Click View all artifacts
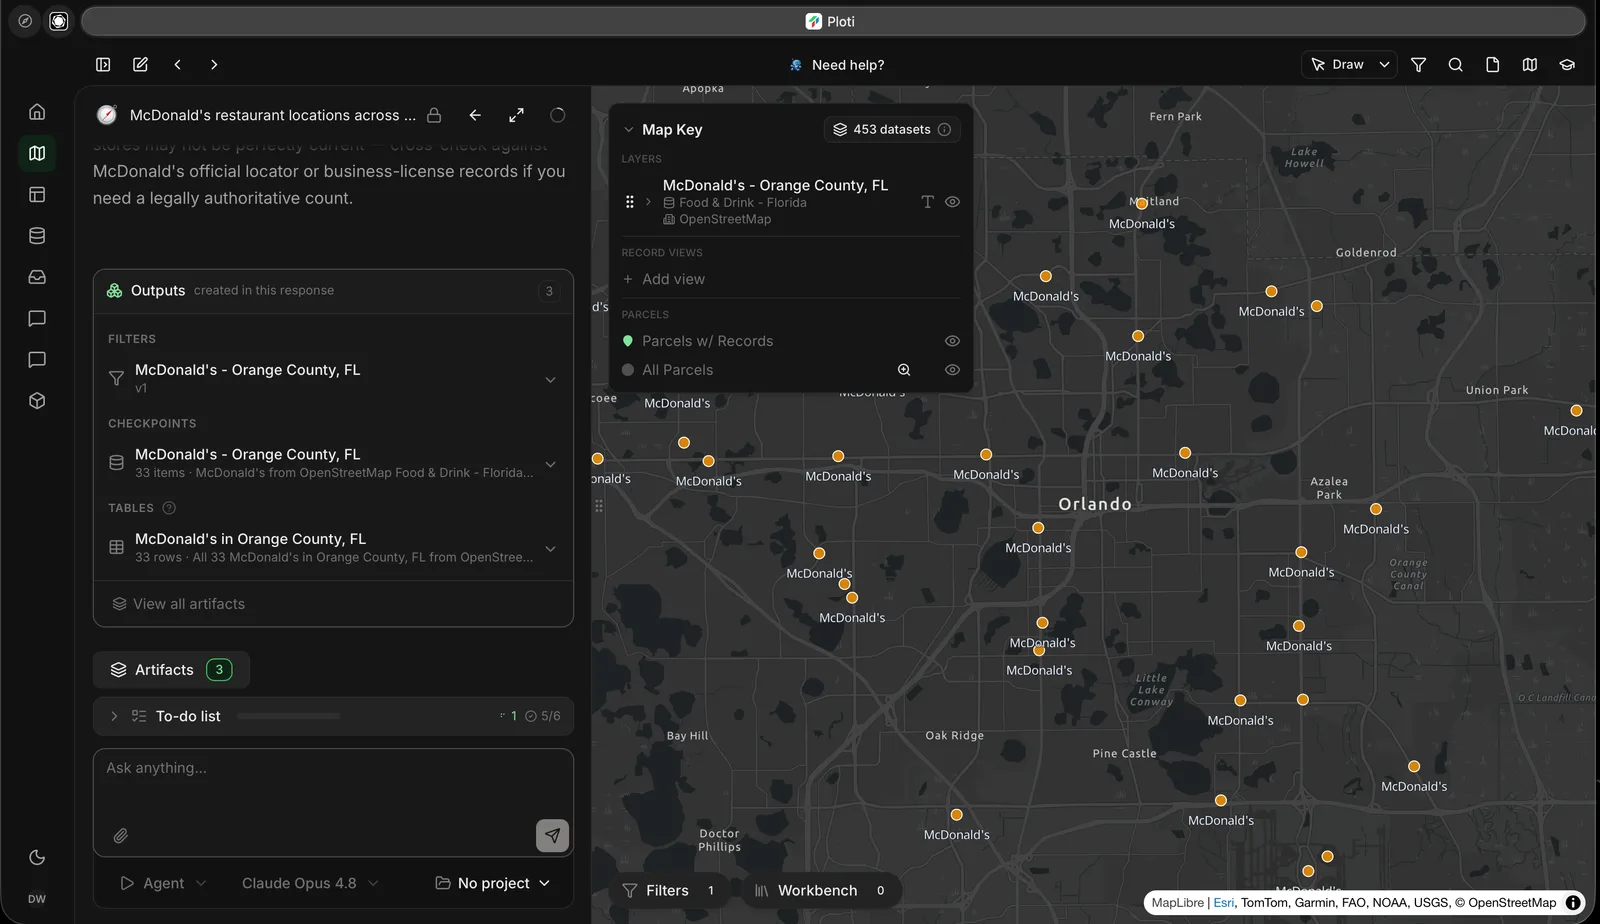1600x924 pixels. click(179, 604)
